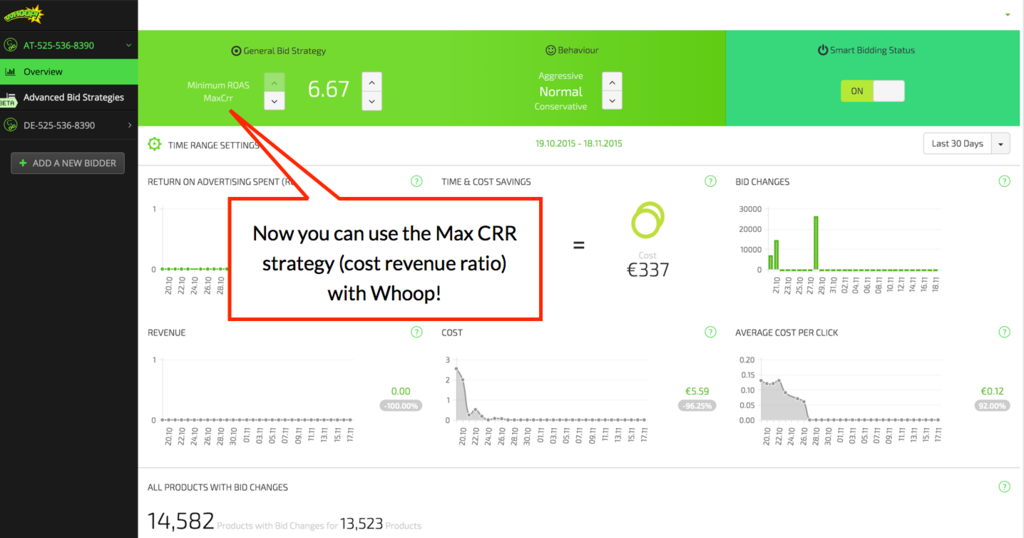Open help for Return on Advertising Spent
The image size is (1024, 538).
pos(417,182)
